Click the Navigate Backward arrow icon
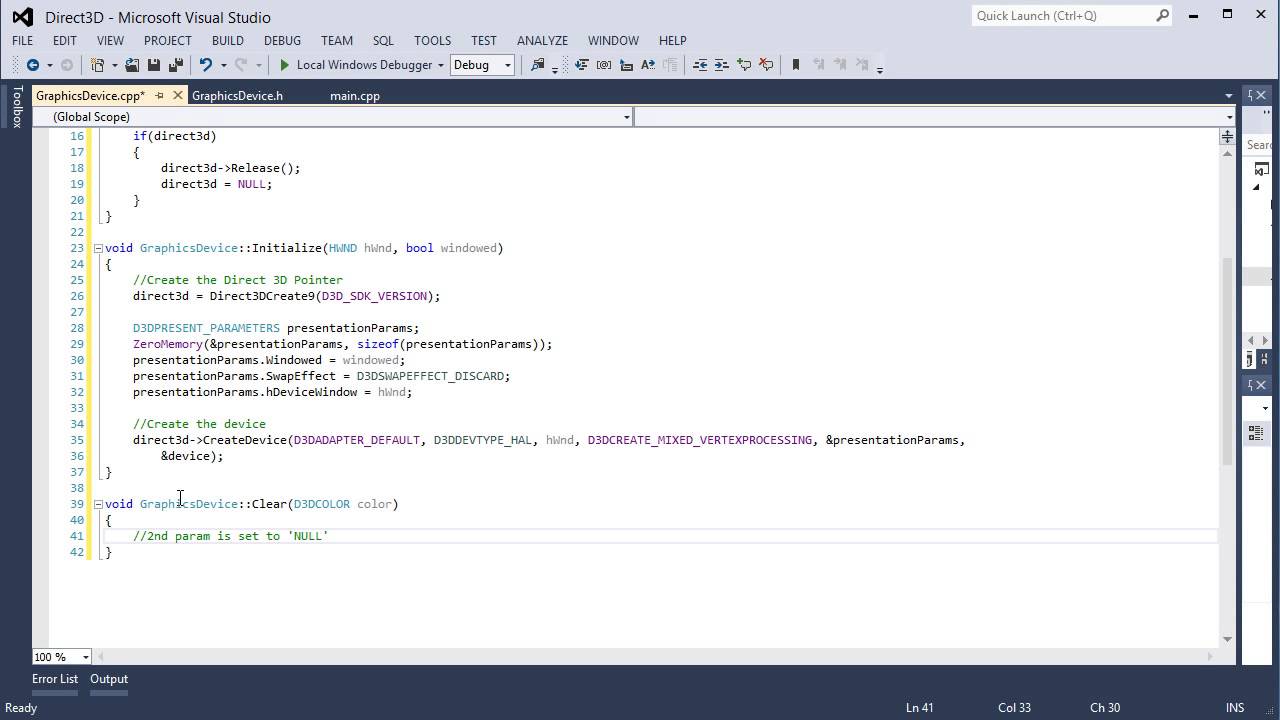 [32, 65]
